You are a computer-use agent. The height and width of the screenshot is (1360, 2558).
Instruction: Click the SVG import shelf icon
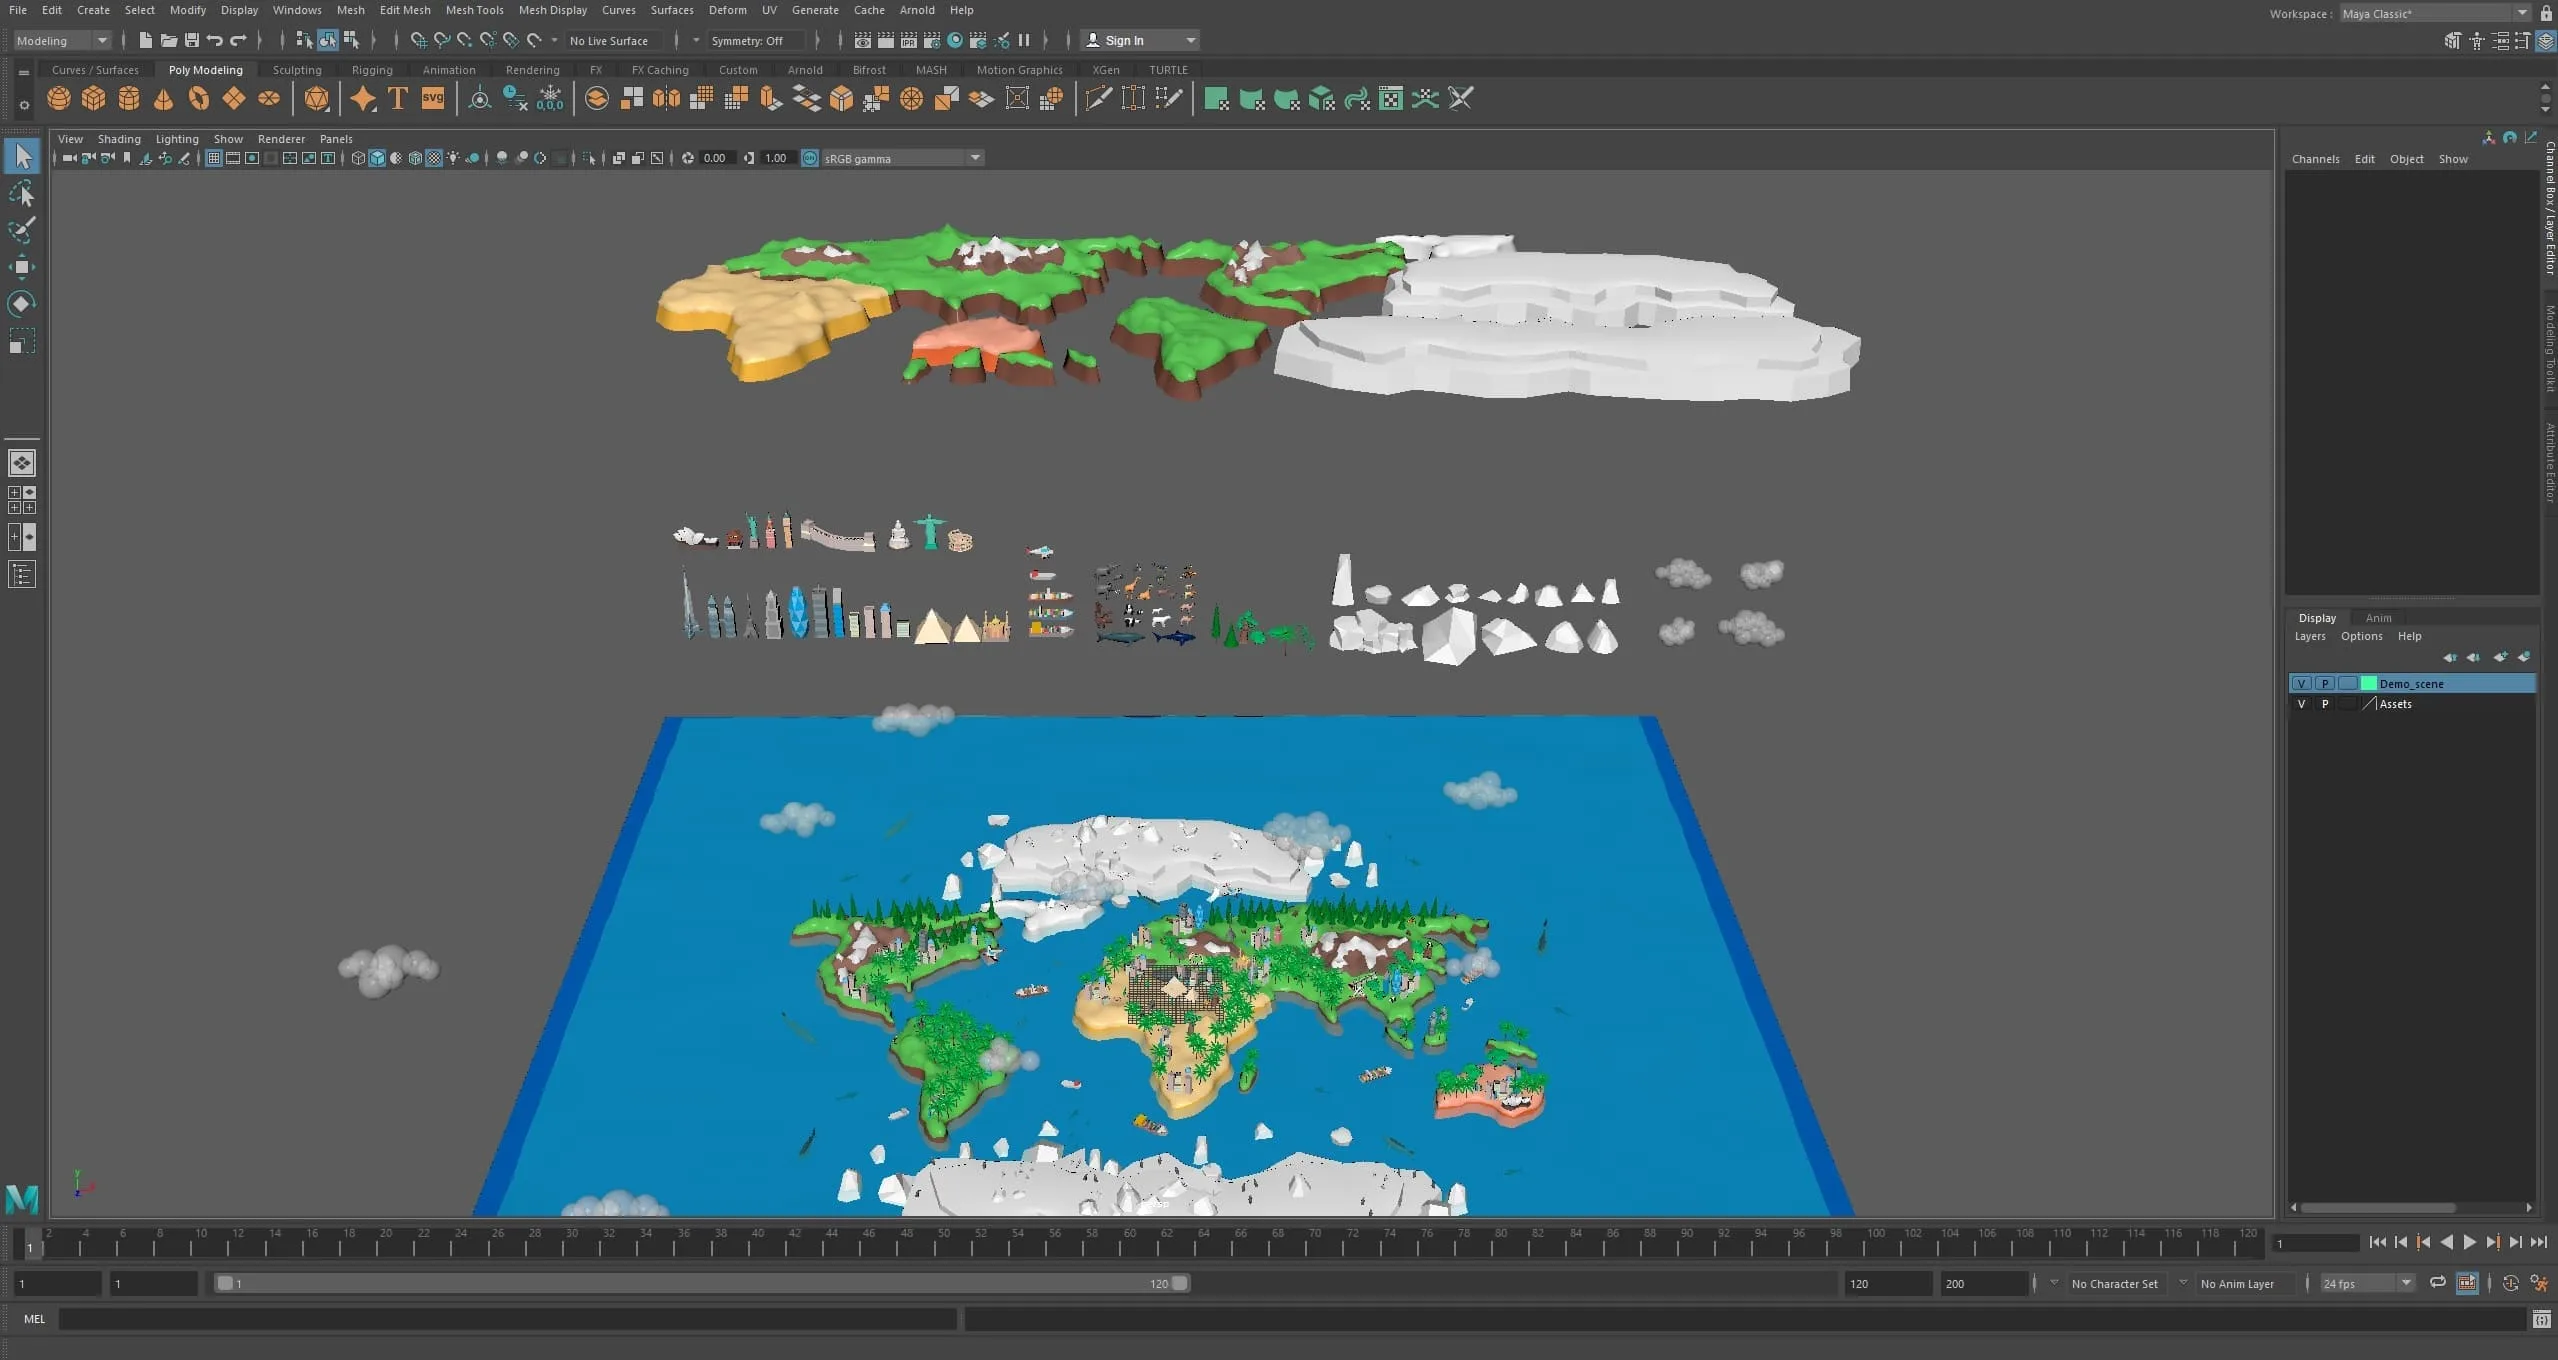pyautogui.click(x=432, y=99)
